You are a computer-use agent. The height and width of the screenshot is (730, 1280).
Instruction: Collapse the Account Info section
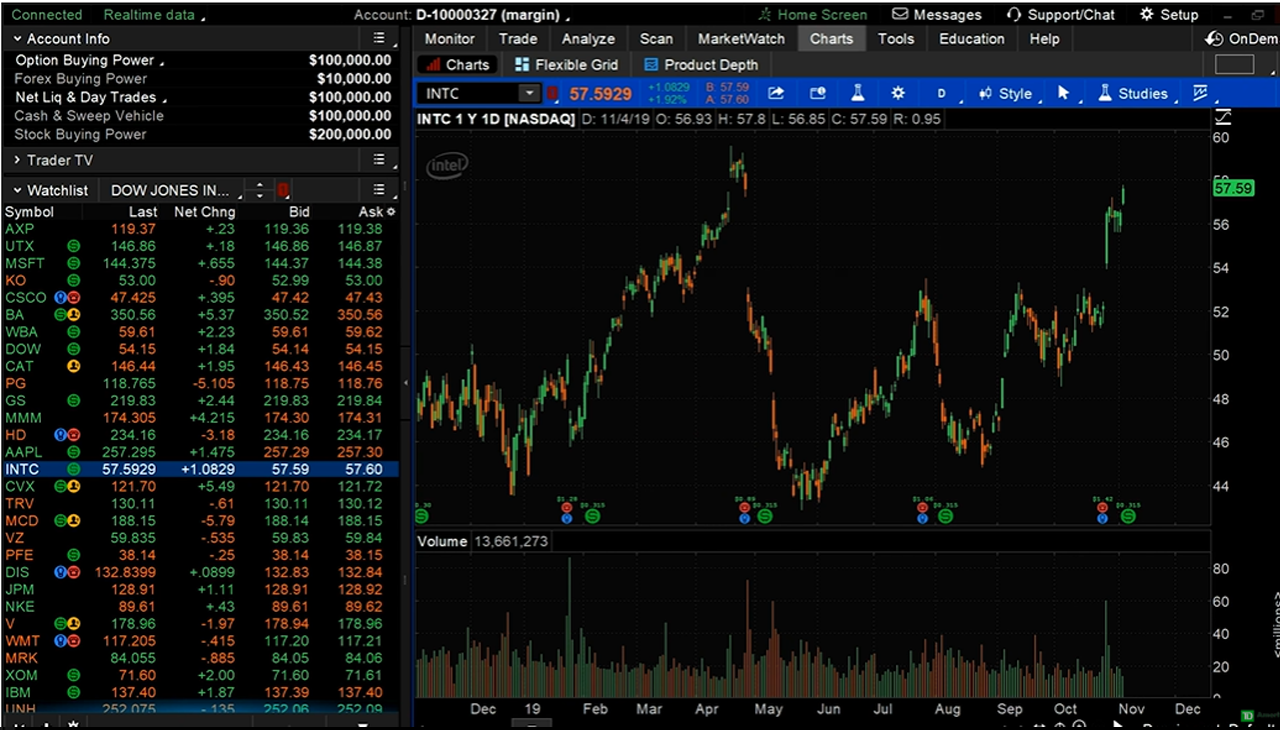click(x=17, y=39)
